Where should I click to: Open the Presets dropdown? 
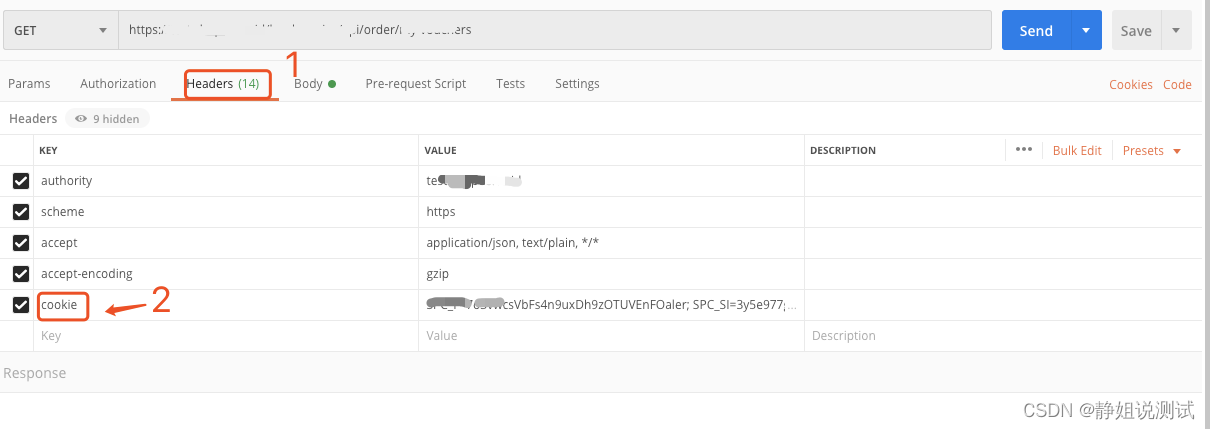[x=1152, y=151]
